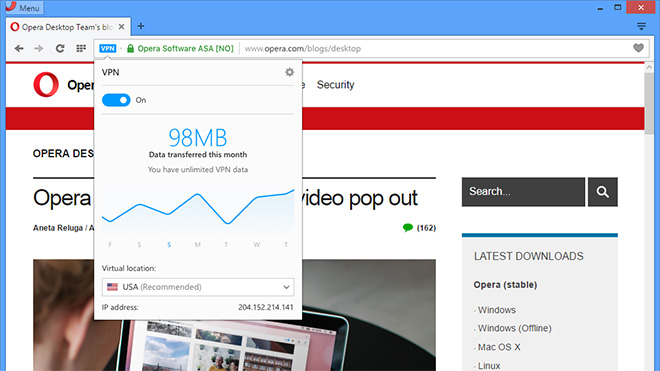Click the Mac OS X download link
660x371 pixels.
(x=499, y=347)
